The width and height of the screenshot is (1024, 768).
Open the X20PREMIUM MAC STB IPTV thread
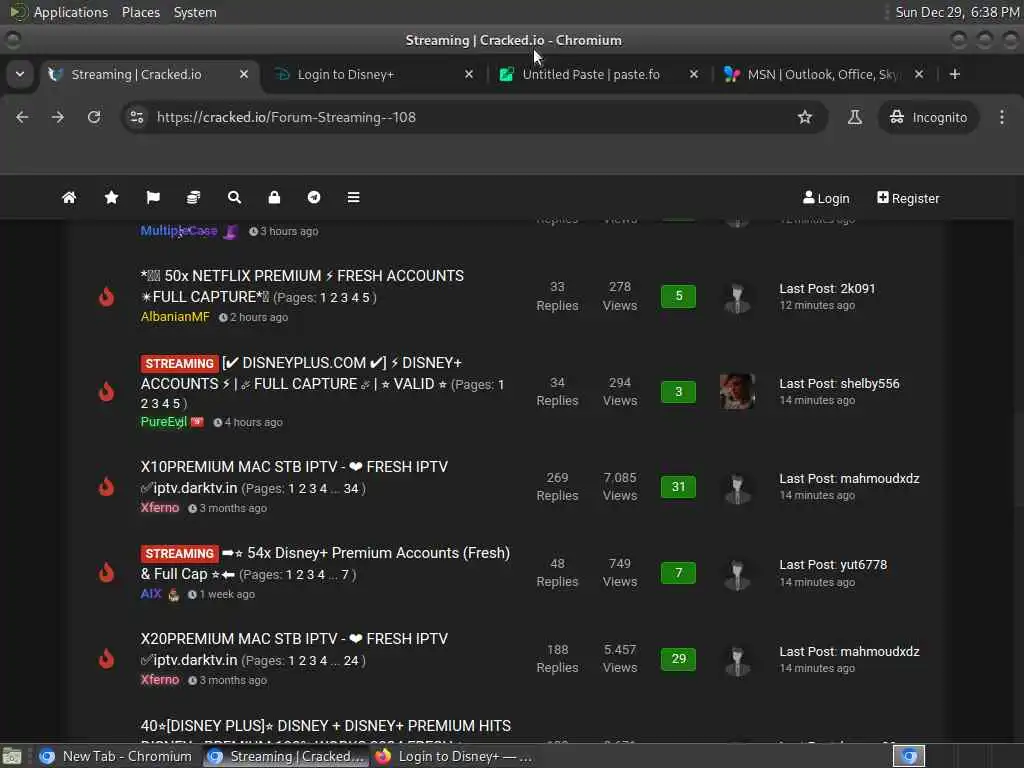pos(294,649)
